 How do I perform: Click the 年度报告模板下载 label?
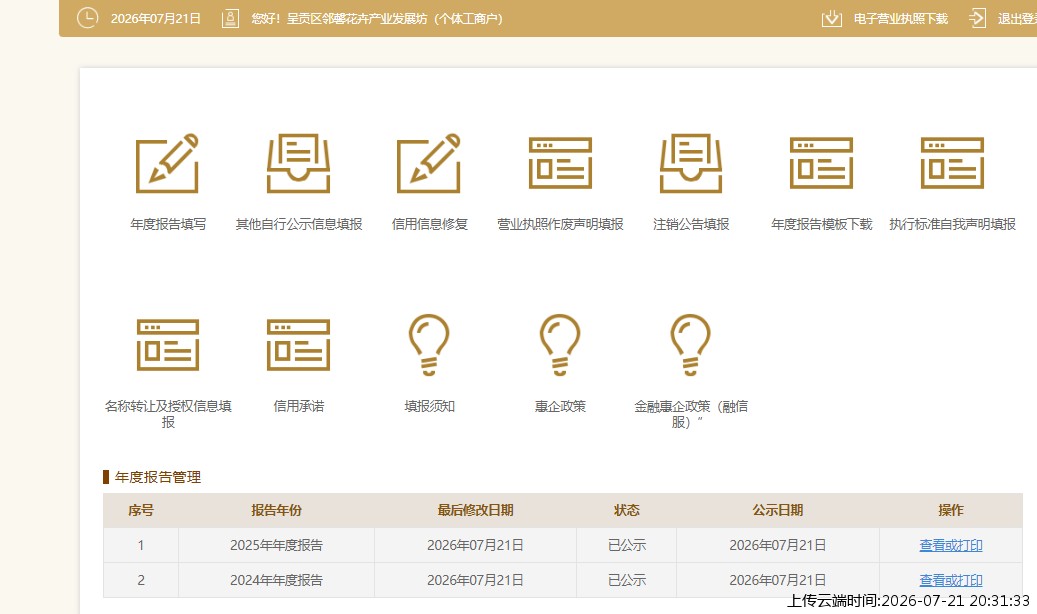[x=821, y=224]
